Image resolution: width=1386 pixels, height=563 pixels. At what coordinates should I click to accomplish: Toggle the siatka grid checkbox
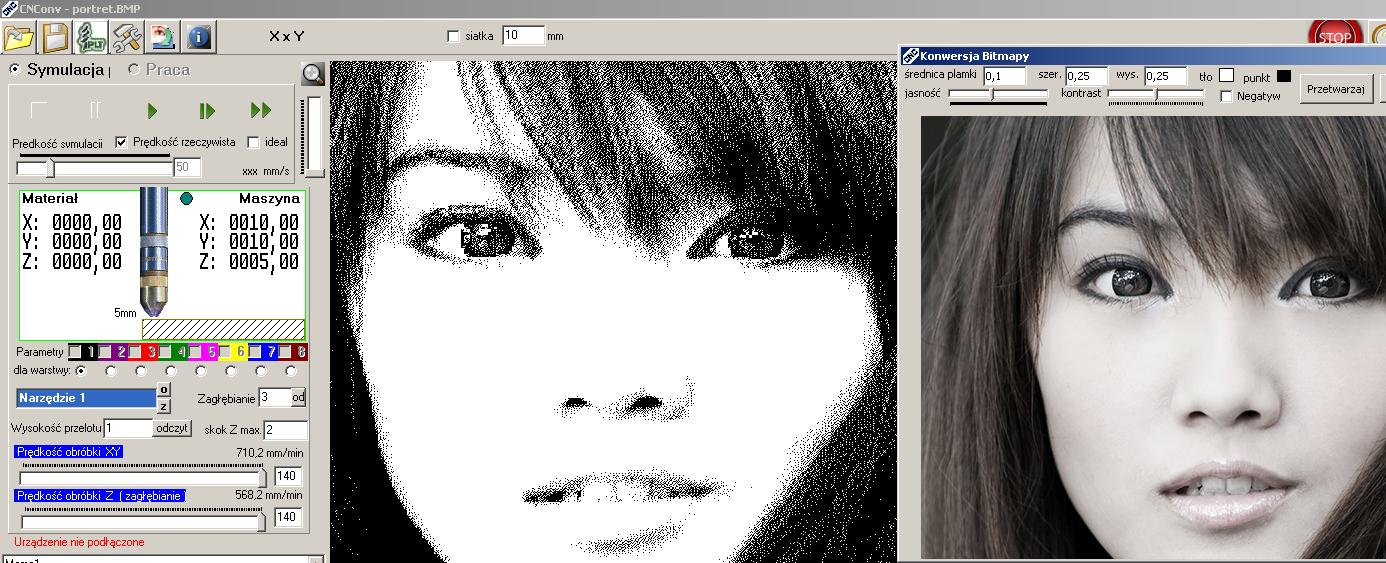(x=453, y=36)
